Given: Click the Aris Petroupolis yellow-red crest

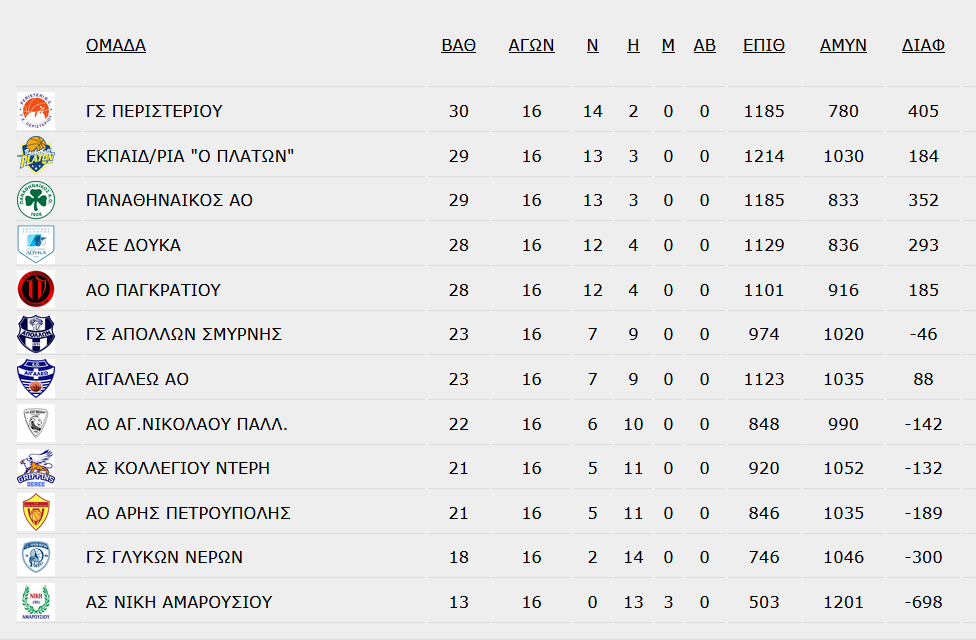Looking at the screenshot, I should pos(36,512).
